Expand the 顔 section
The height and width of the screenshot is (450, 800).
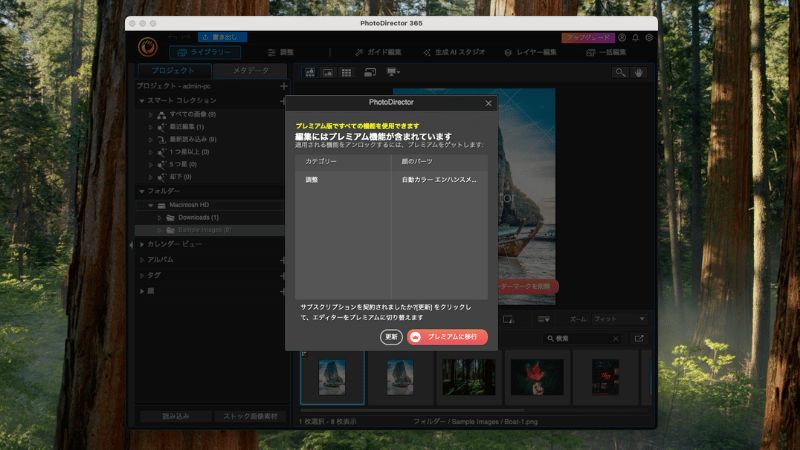click(142, 291)
